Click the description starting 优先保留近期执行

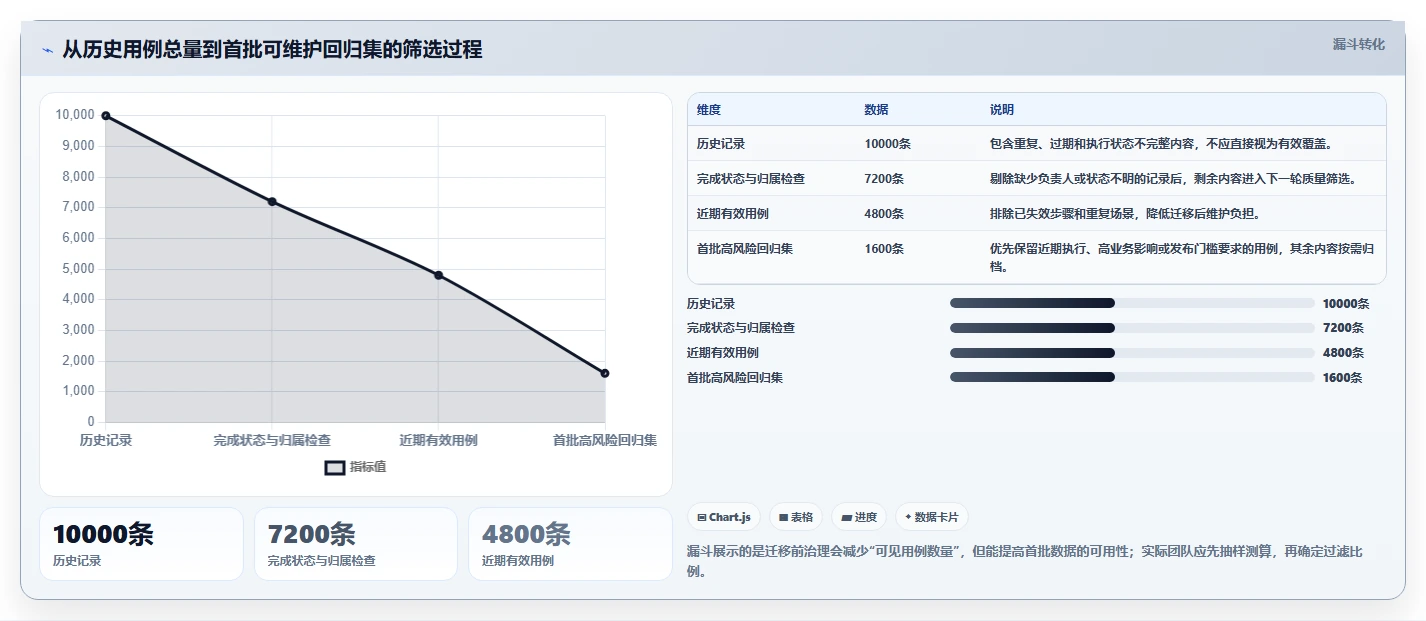pyautogui.click(x=1182, y=257)
